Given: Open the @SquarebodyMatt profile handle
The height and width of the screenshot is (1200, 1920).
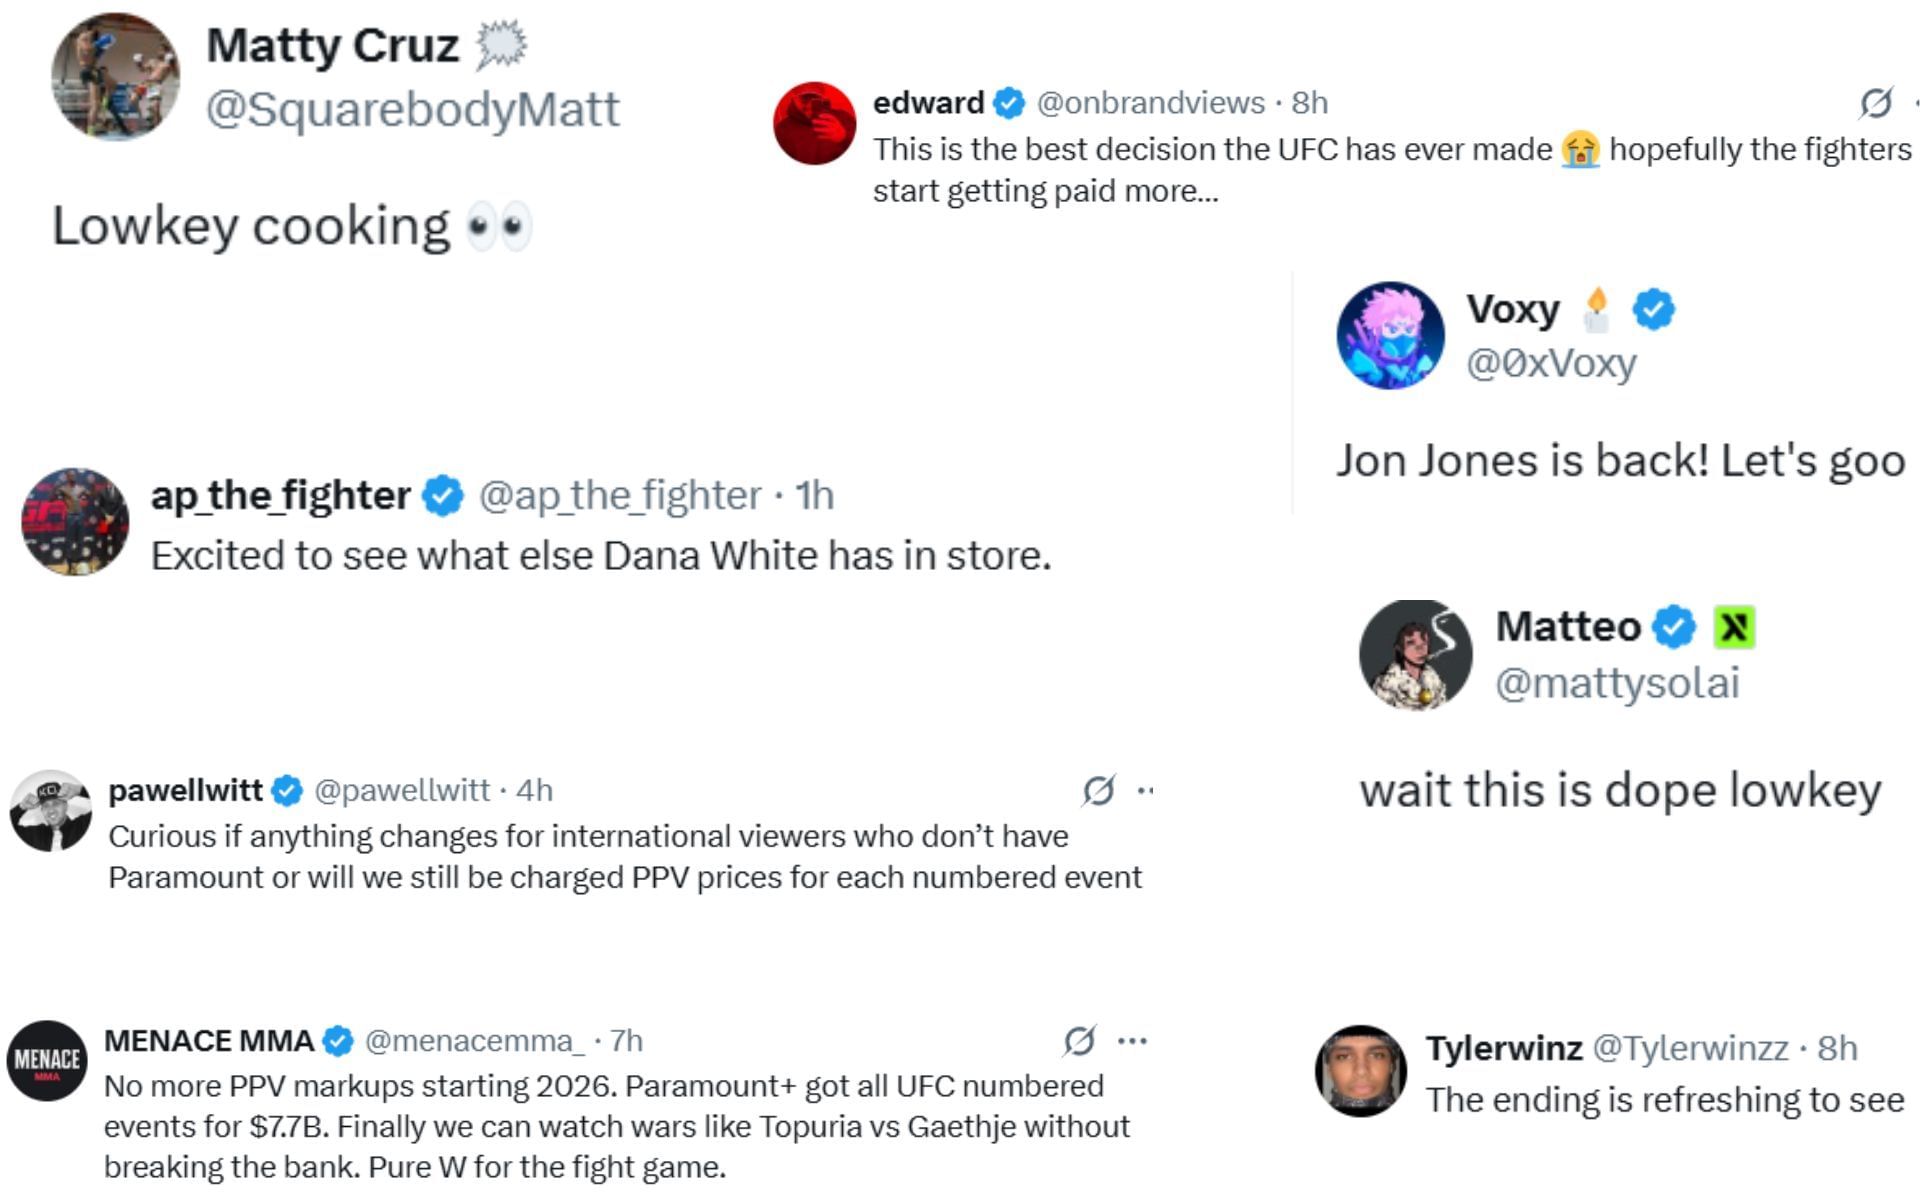Looking at the screenshot, I should coord(412,110).
